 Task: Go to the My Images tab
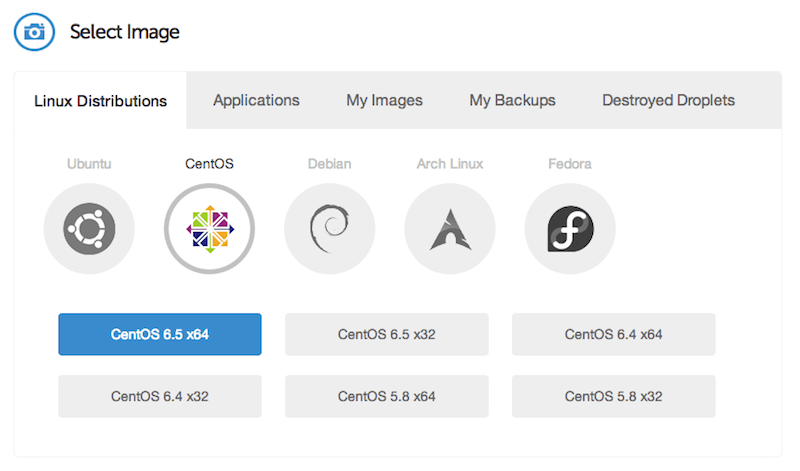384,100
